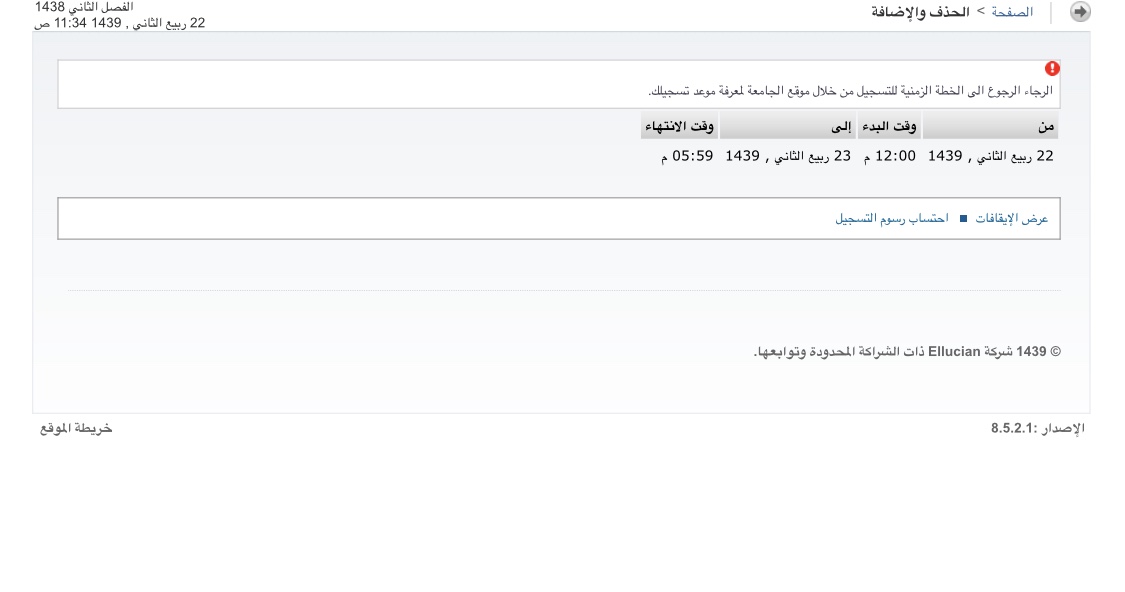
Task: Click the 23 ربيع الثاني end date cell
Action: pyautogui.click(x=788, y=156)
